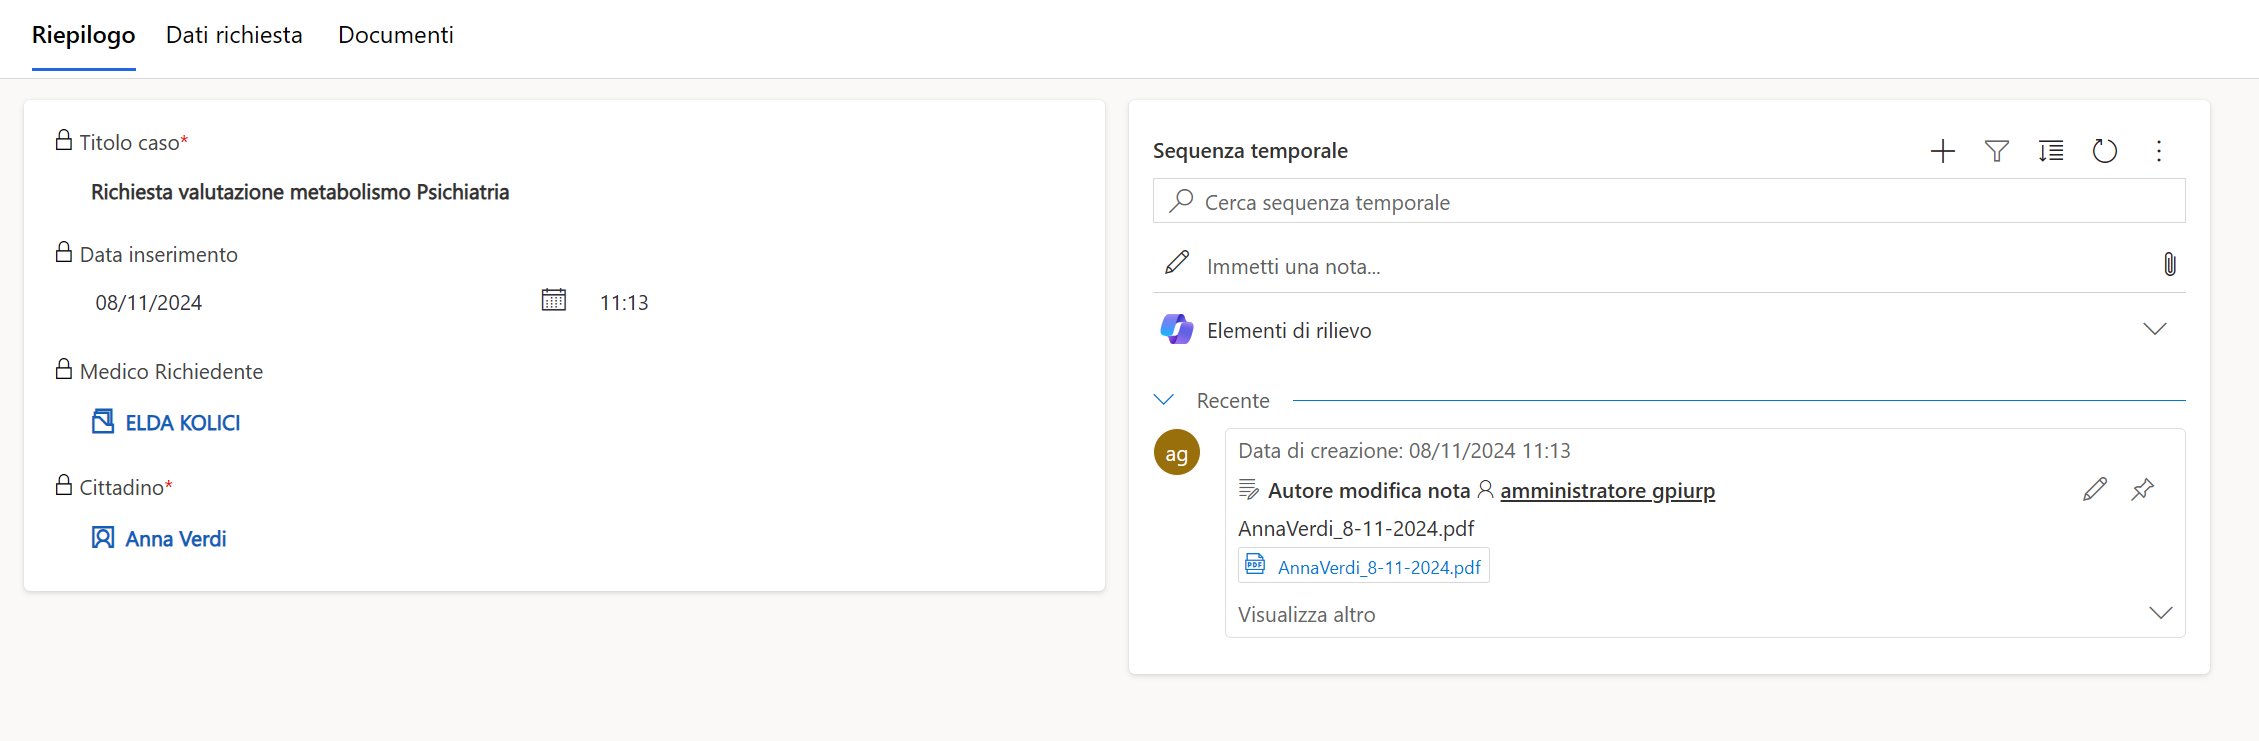Open the AnnaVerdi_8-11-2024.pdf attachment link

1379,567
